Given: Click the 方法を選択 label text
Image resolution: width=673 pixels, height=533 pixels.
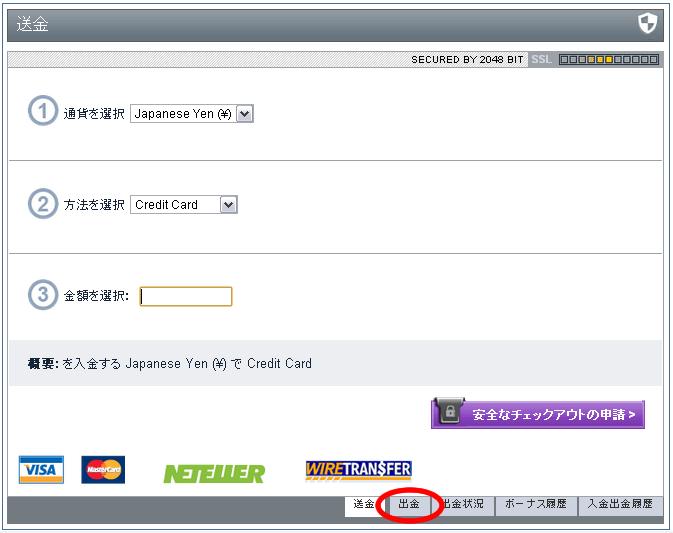Looking at the screenshot, I should (94, 205).
